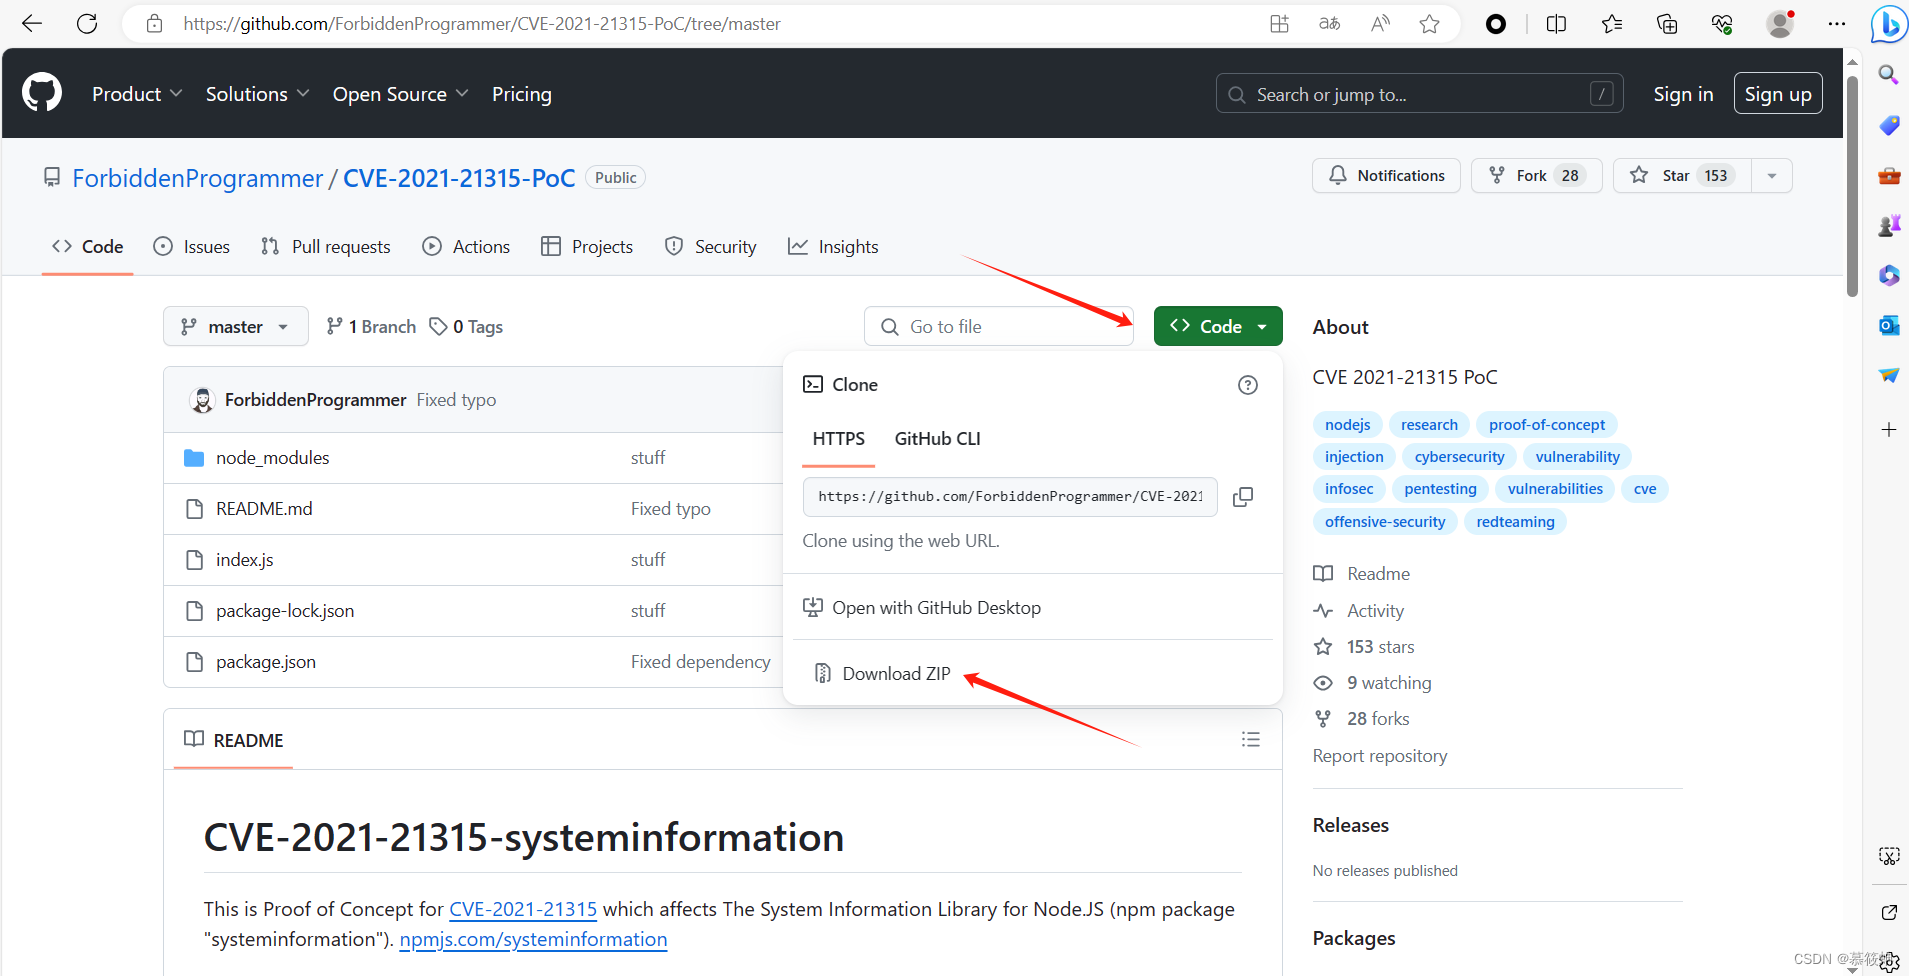Viewport: 1909px width, 976px height.
Task: Switch to the GitHub CLI tab
Action: 936,438
